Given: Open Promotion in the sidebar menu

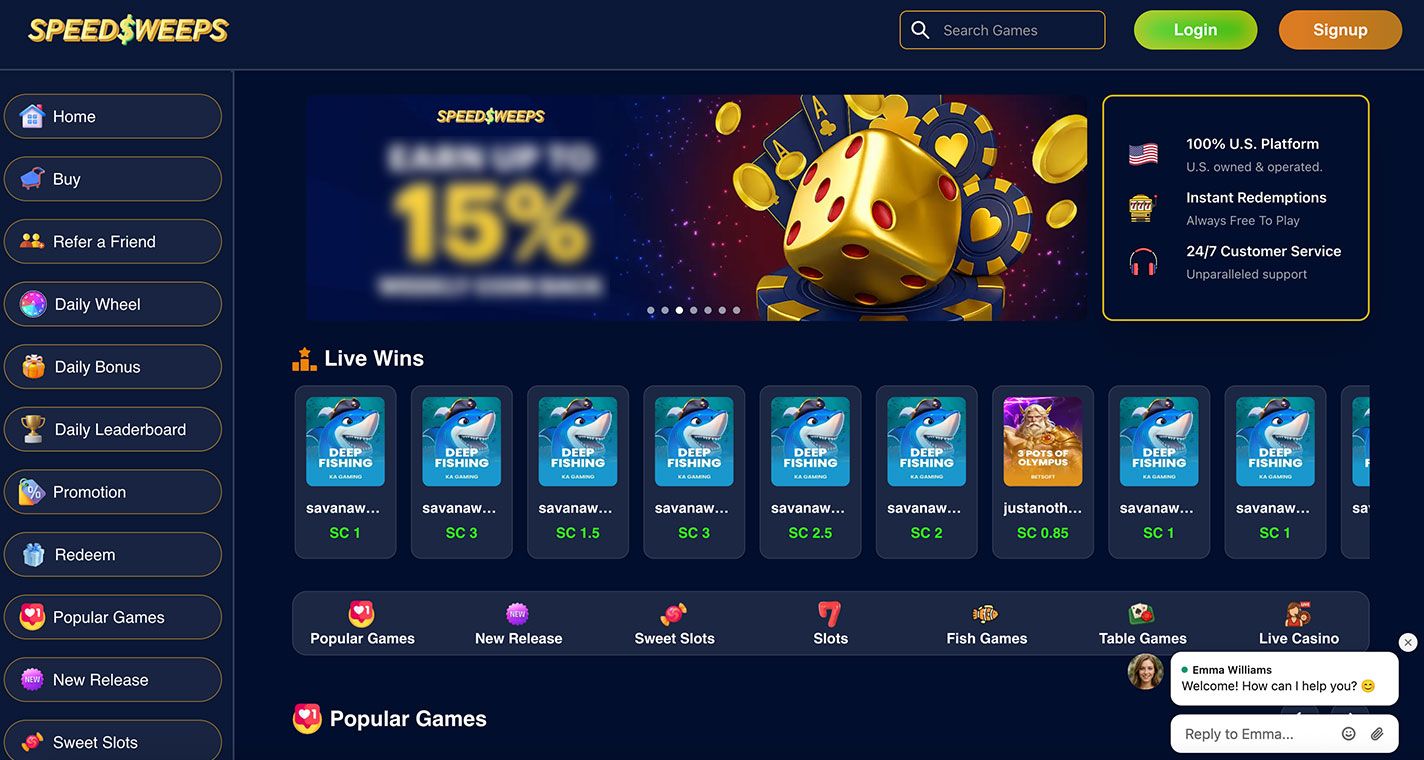Looking at the screenshot, I should pyautogui.click(x=113, y=492).
